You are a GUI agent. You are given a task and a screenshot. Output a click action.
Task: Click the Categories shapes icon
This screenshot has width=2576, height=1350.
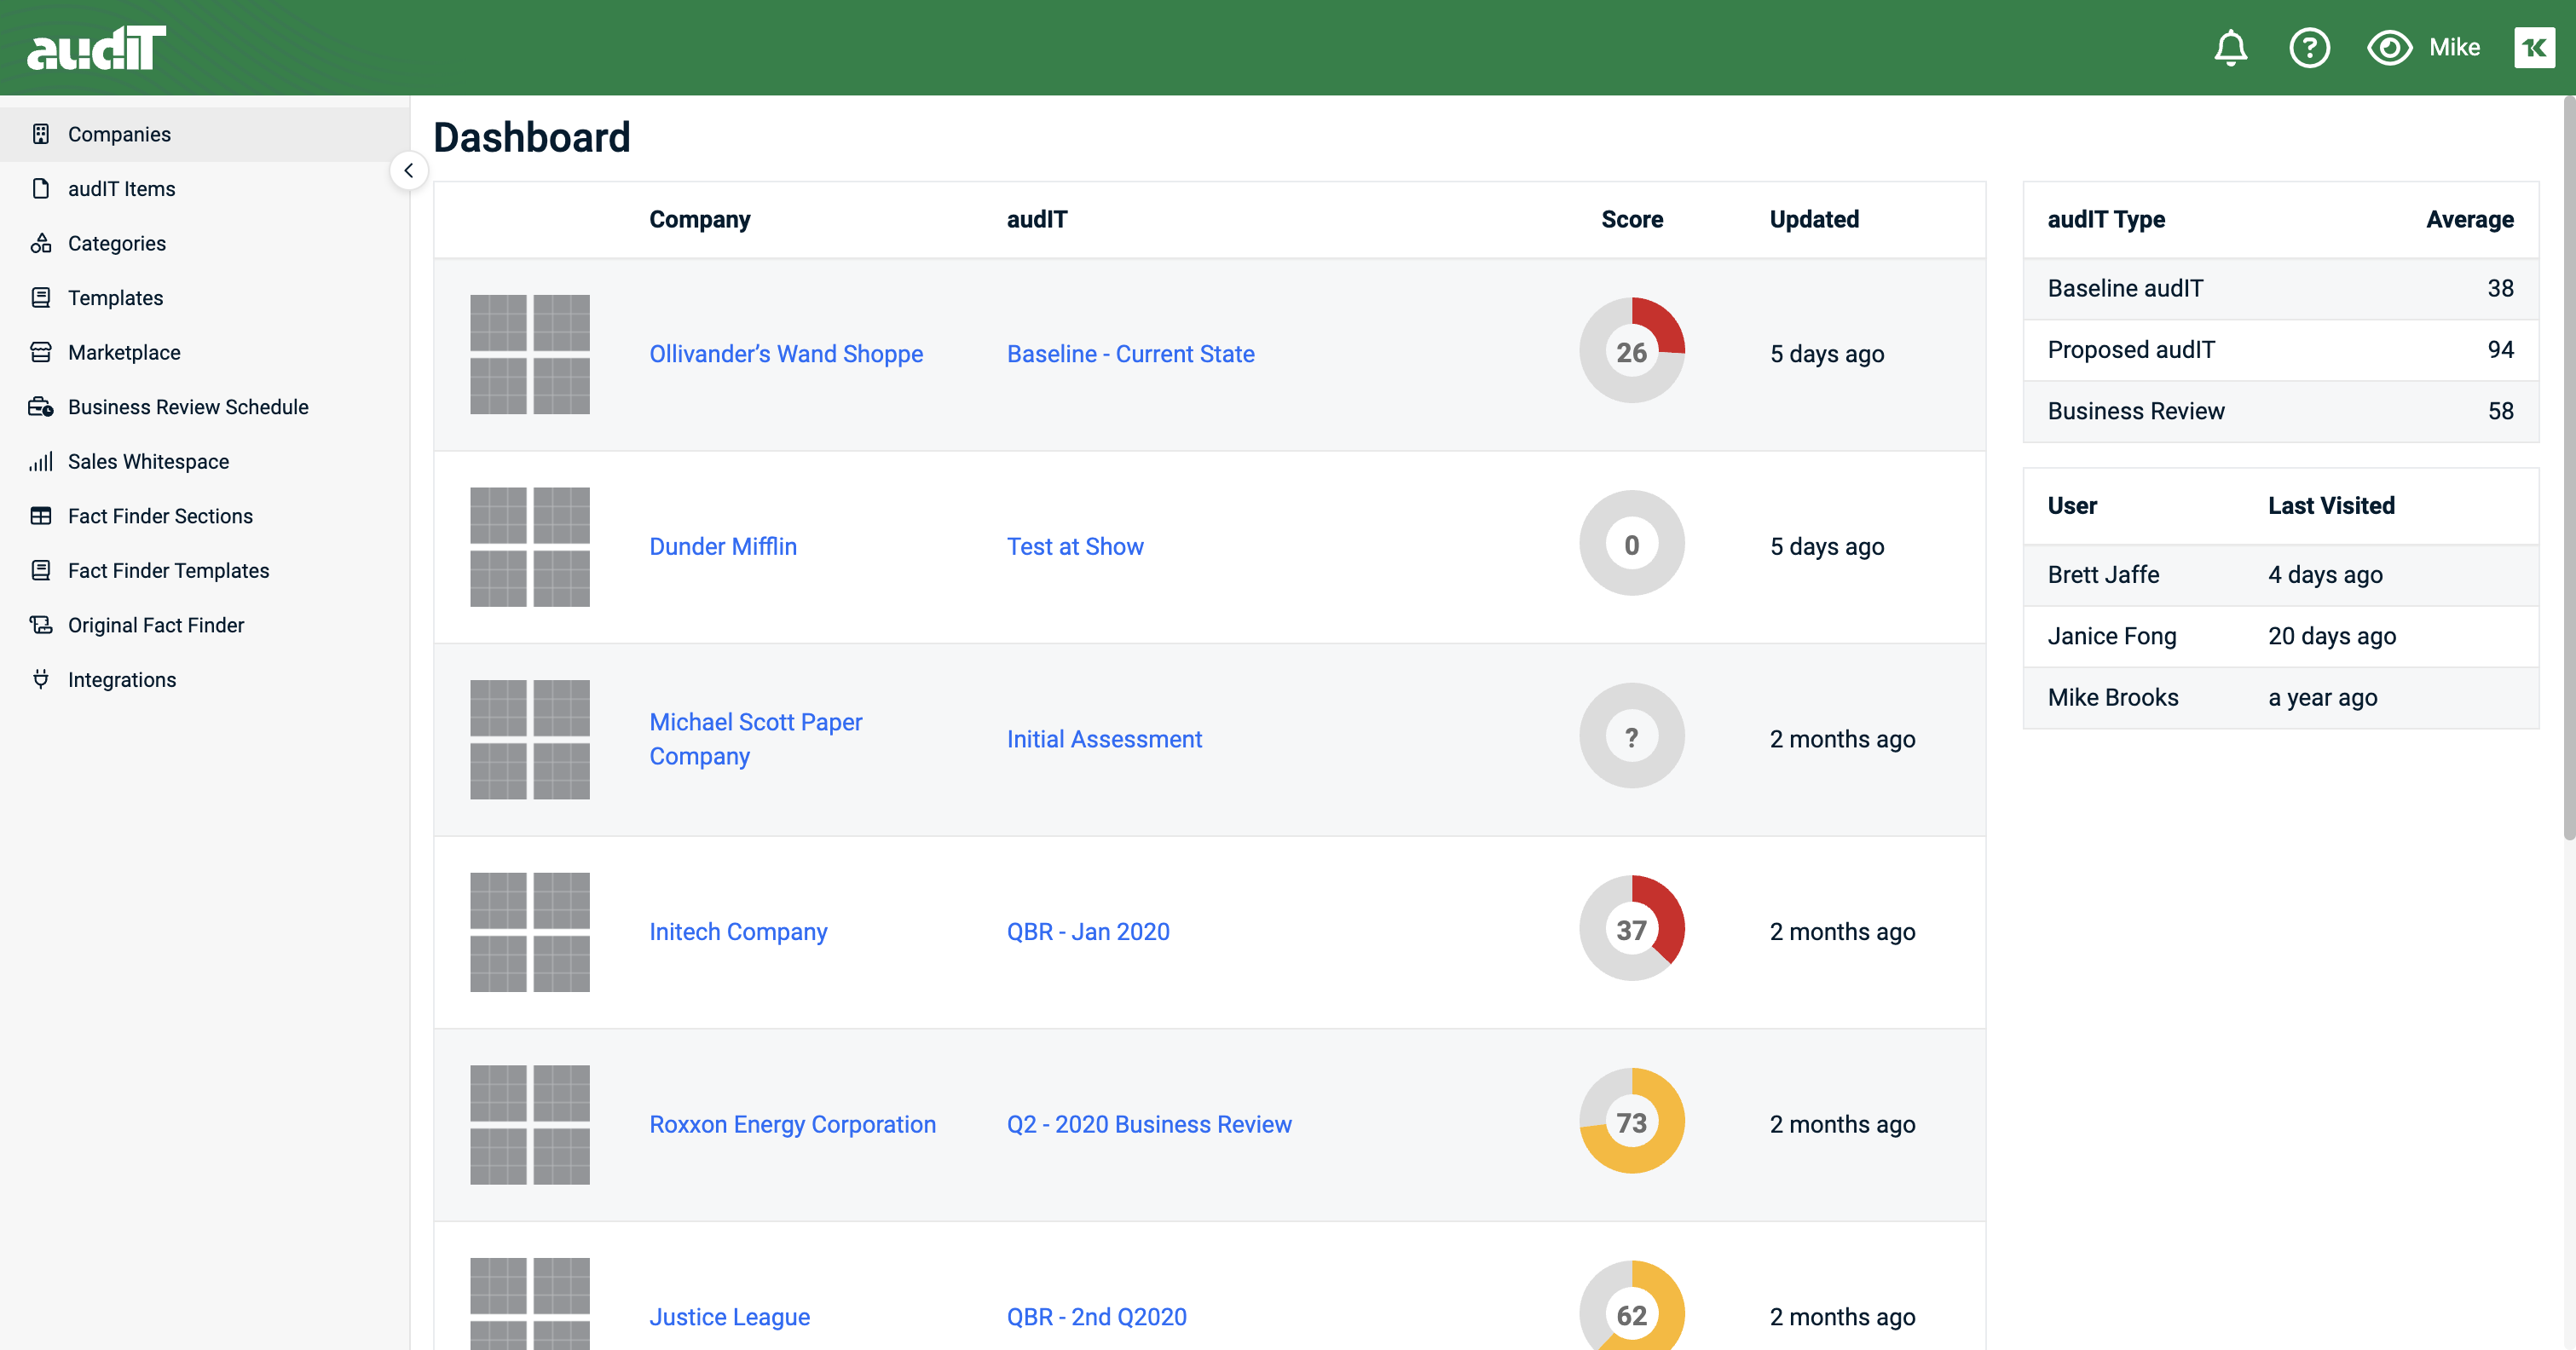pyautogui.click(x=41, y=243)
